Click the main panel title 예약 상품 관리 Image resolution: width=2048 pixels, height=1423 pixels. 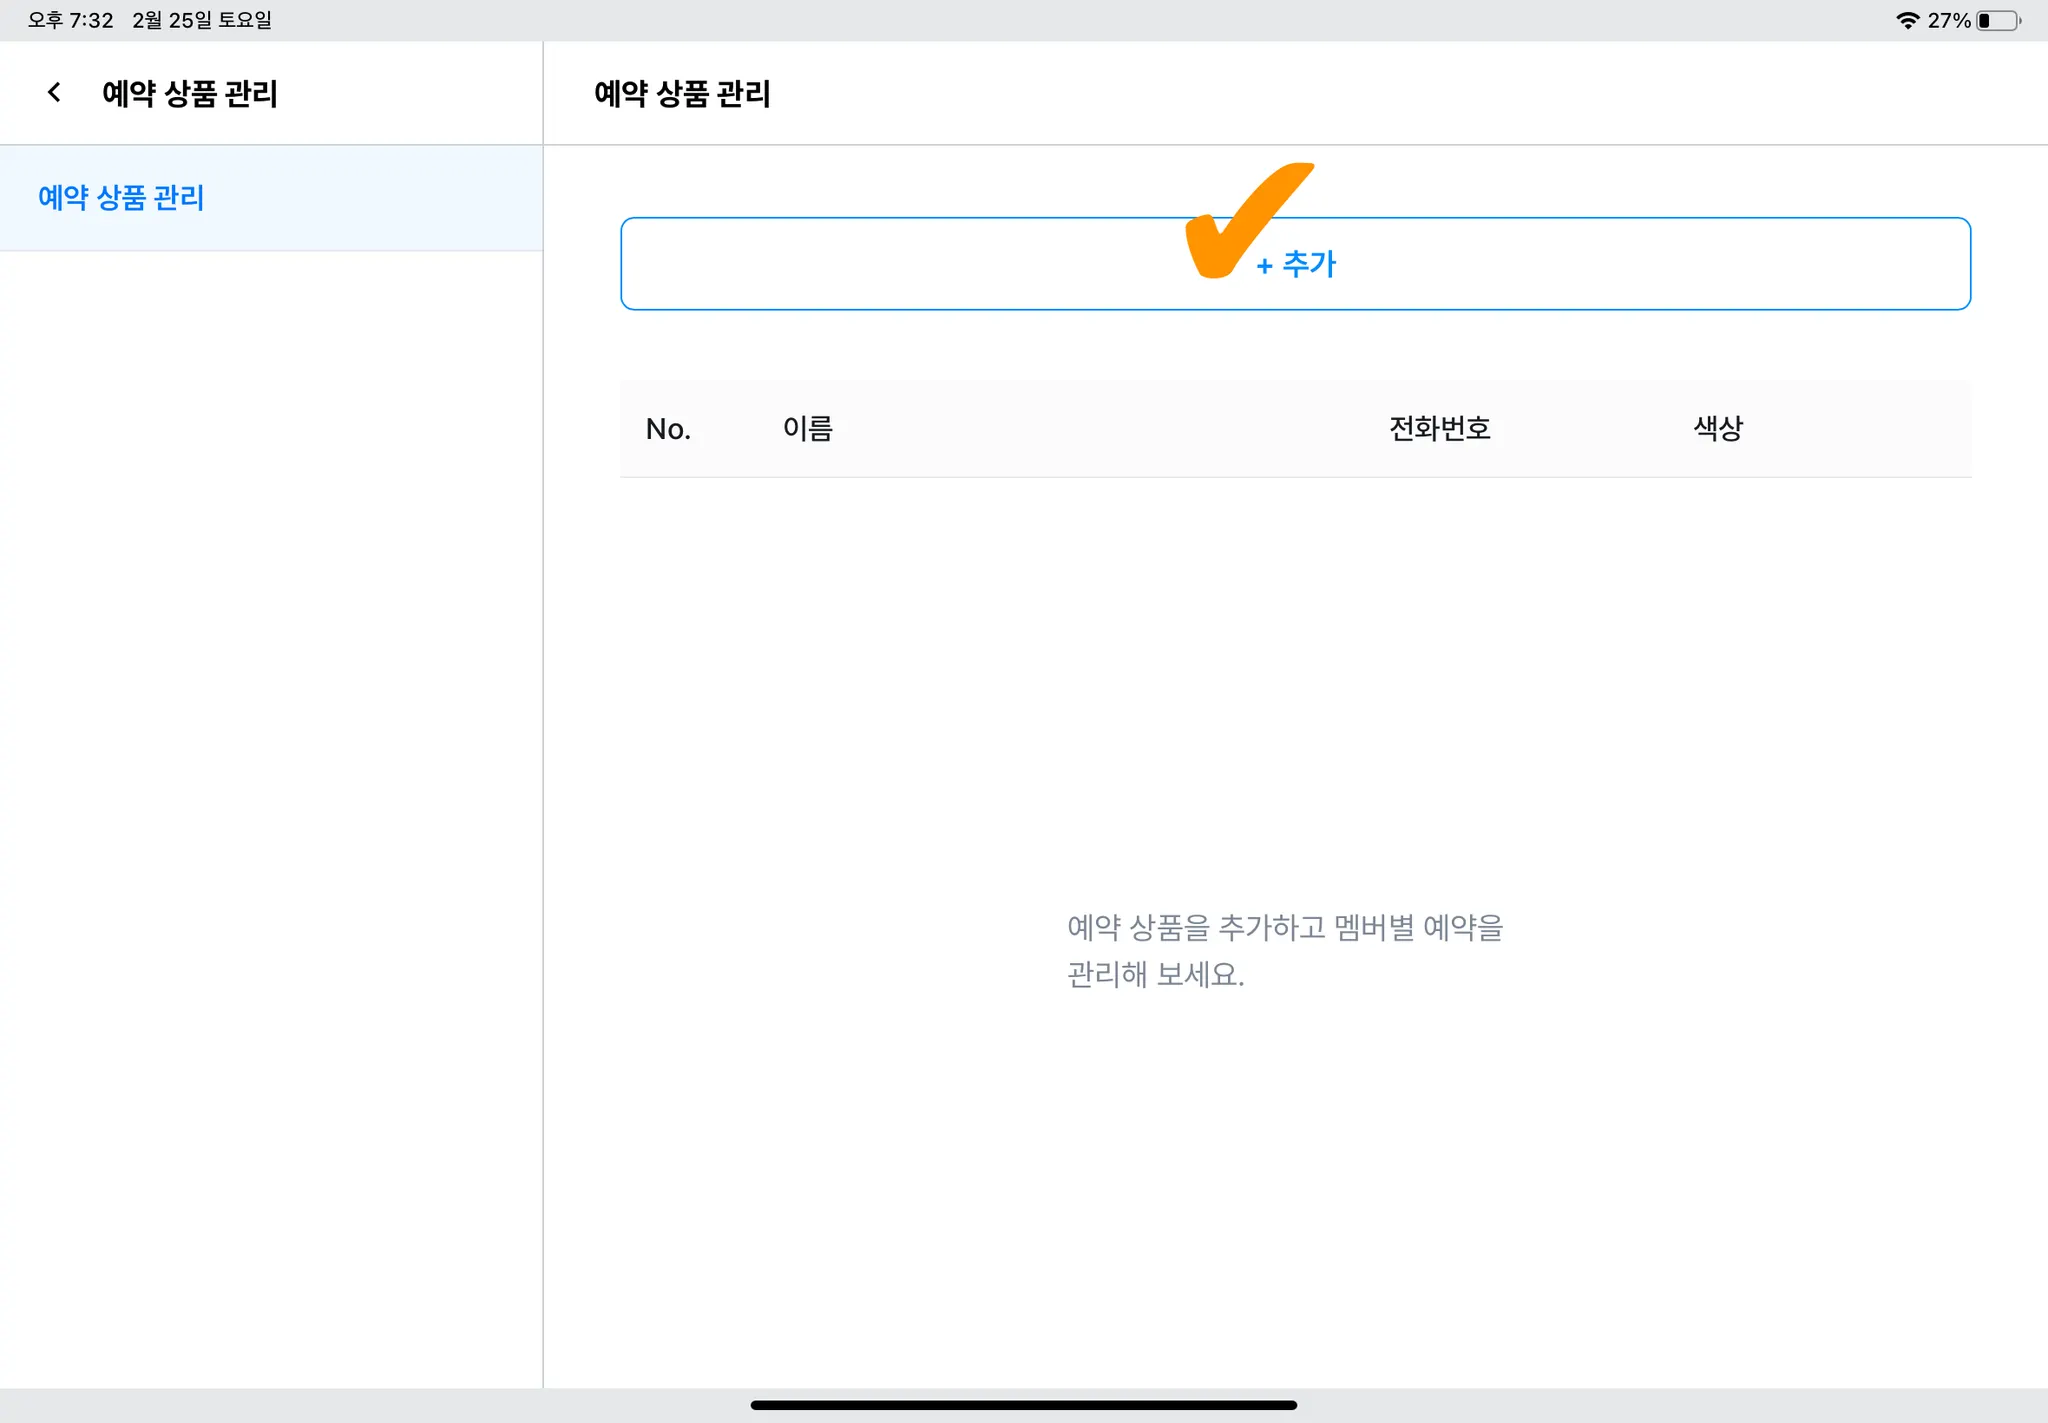(681, 93)
